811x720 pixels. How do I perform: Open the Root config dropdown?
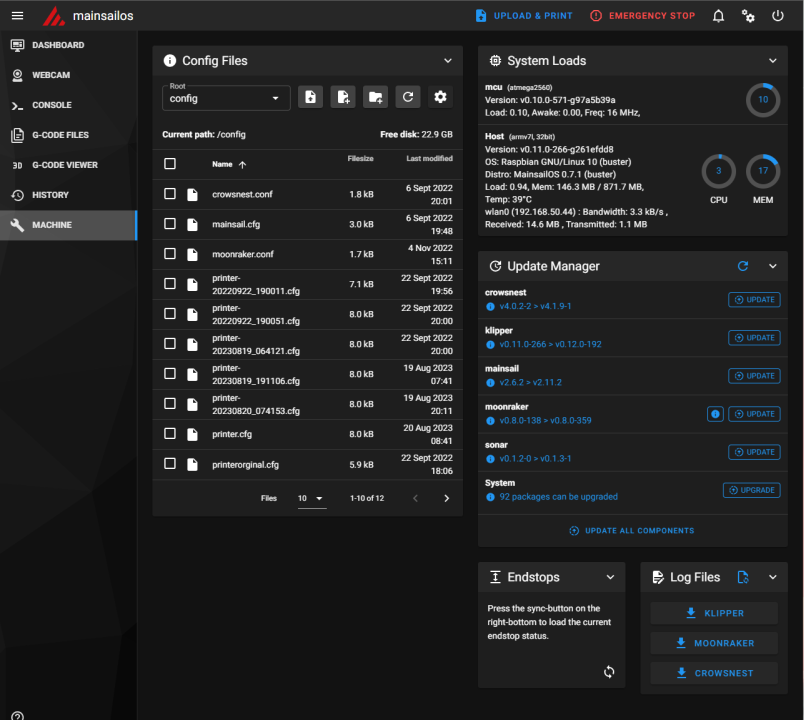(x=226, y=98)
